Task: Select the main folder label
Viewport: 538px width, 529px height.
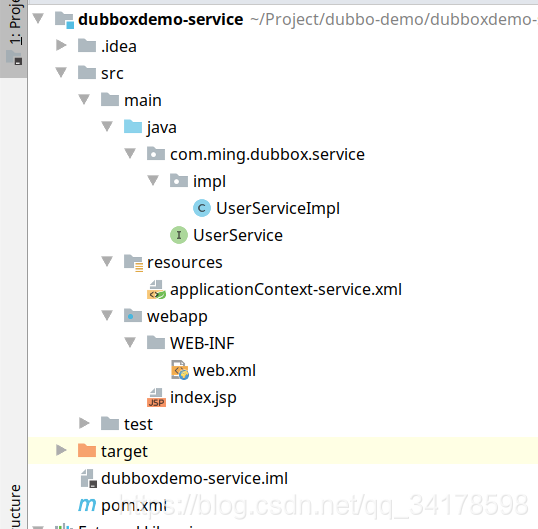Action: click(143, 100)
